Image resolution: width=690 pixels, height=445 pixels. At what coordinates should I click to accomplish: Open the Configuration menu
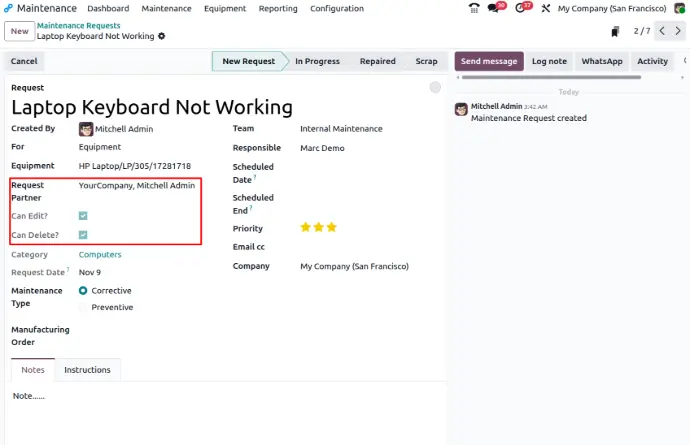tap(336, 8)
